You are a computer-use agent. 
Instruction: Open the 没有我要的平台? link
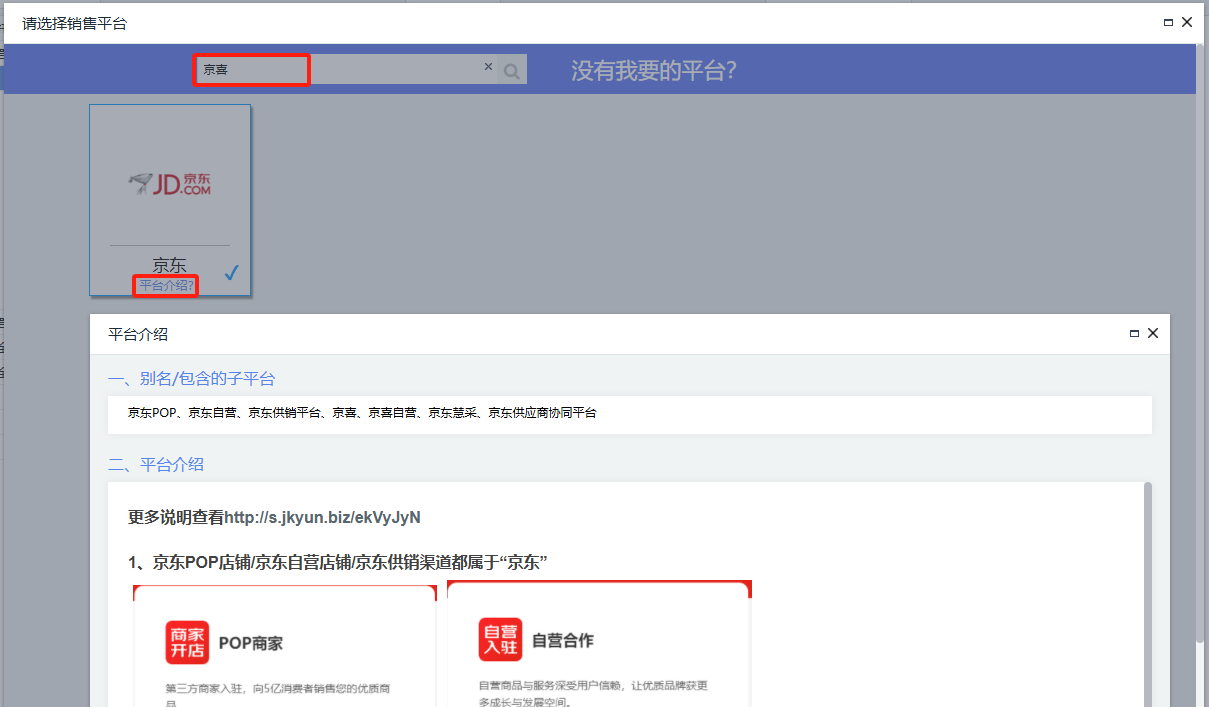click(x=653, y=71)
